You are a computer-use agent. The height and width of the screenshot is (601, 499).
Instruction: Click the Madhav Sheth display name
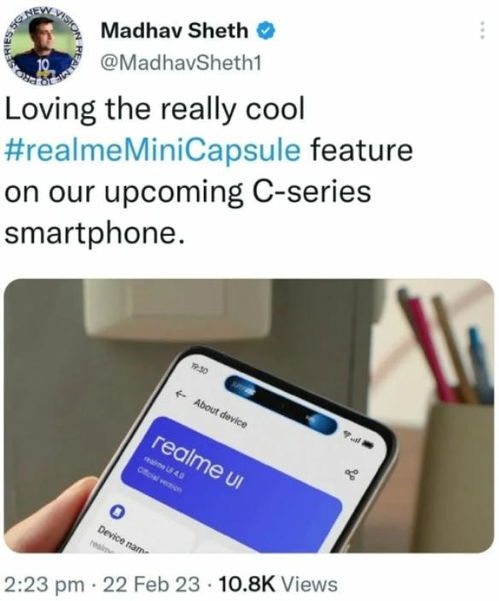pos(174,31)
